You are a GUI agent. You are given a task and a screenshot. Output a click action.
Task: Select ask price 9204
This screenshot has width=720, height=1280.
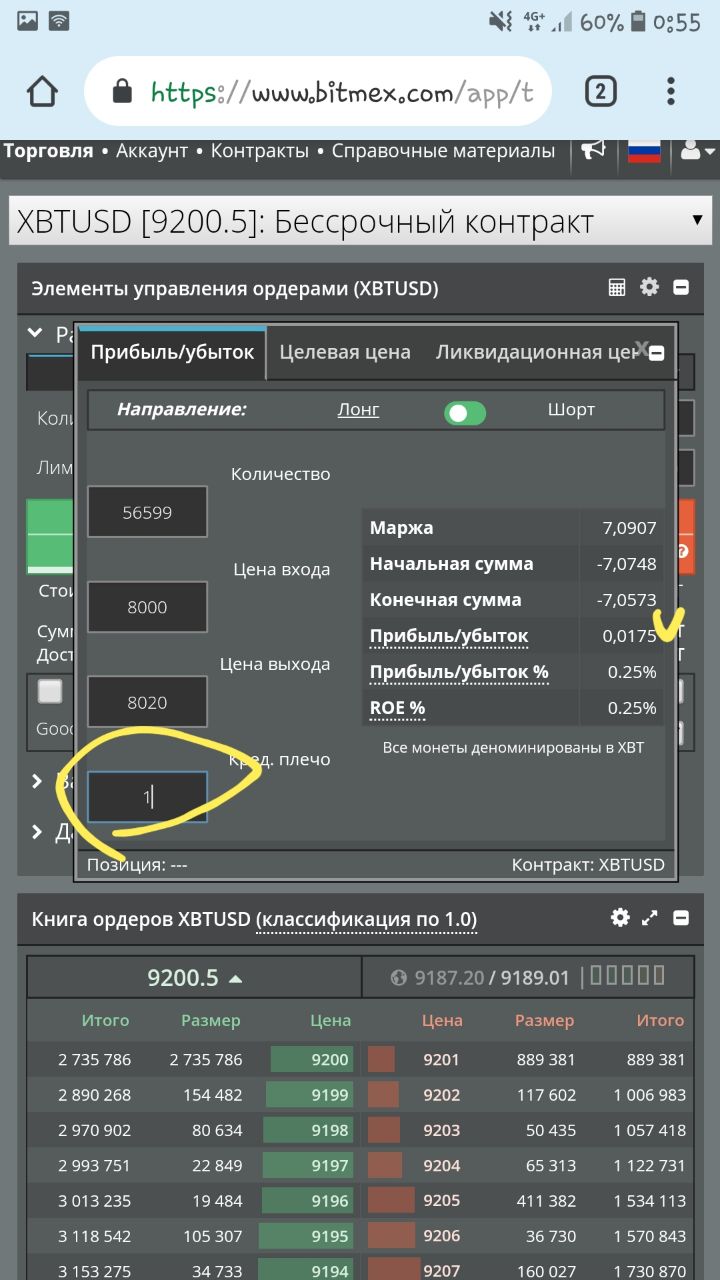click(442, 1165)
